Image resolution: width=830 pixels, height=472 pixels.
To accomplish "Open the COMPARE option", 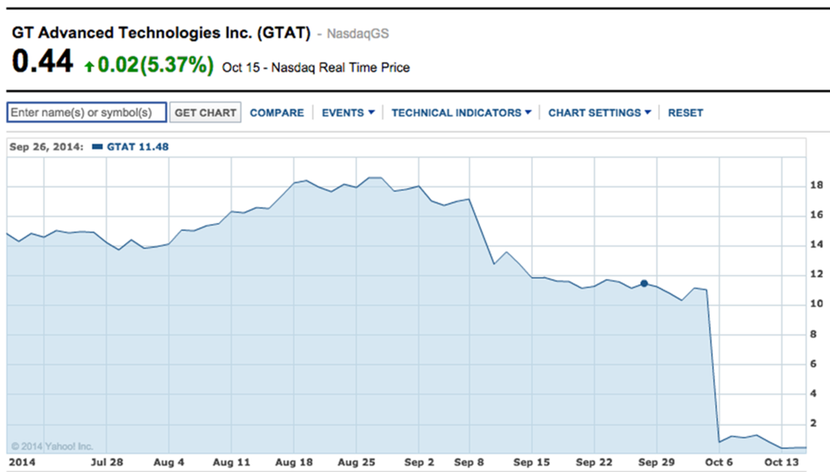I will [277, 113].
